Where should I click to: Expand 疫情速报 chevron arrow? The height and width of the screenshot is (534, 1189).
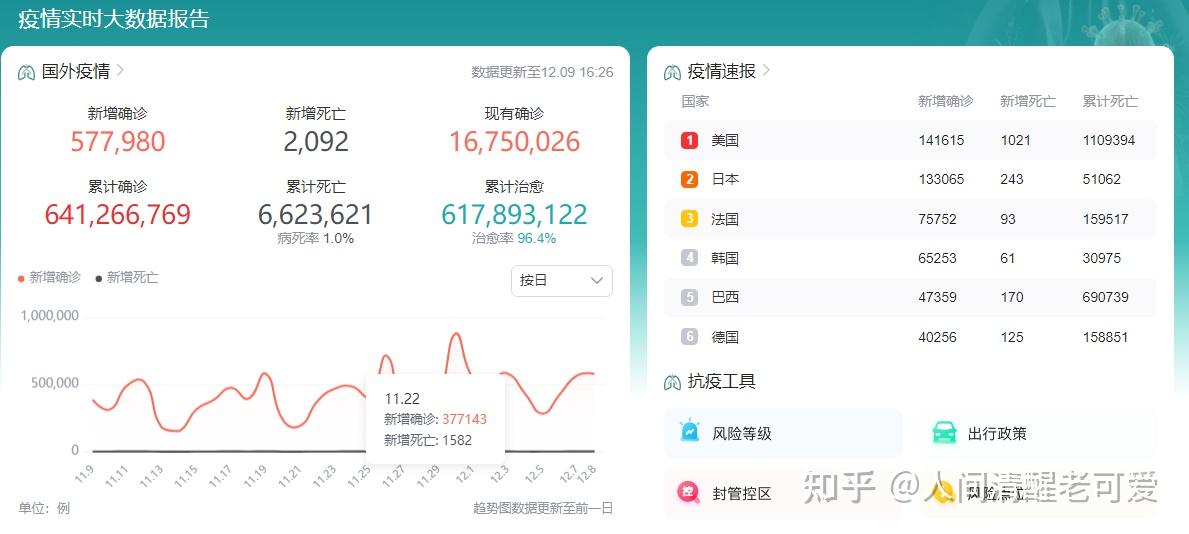tap(766, 71)
